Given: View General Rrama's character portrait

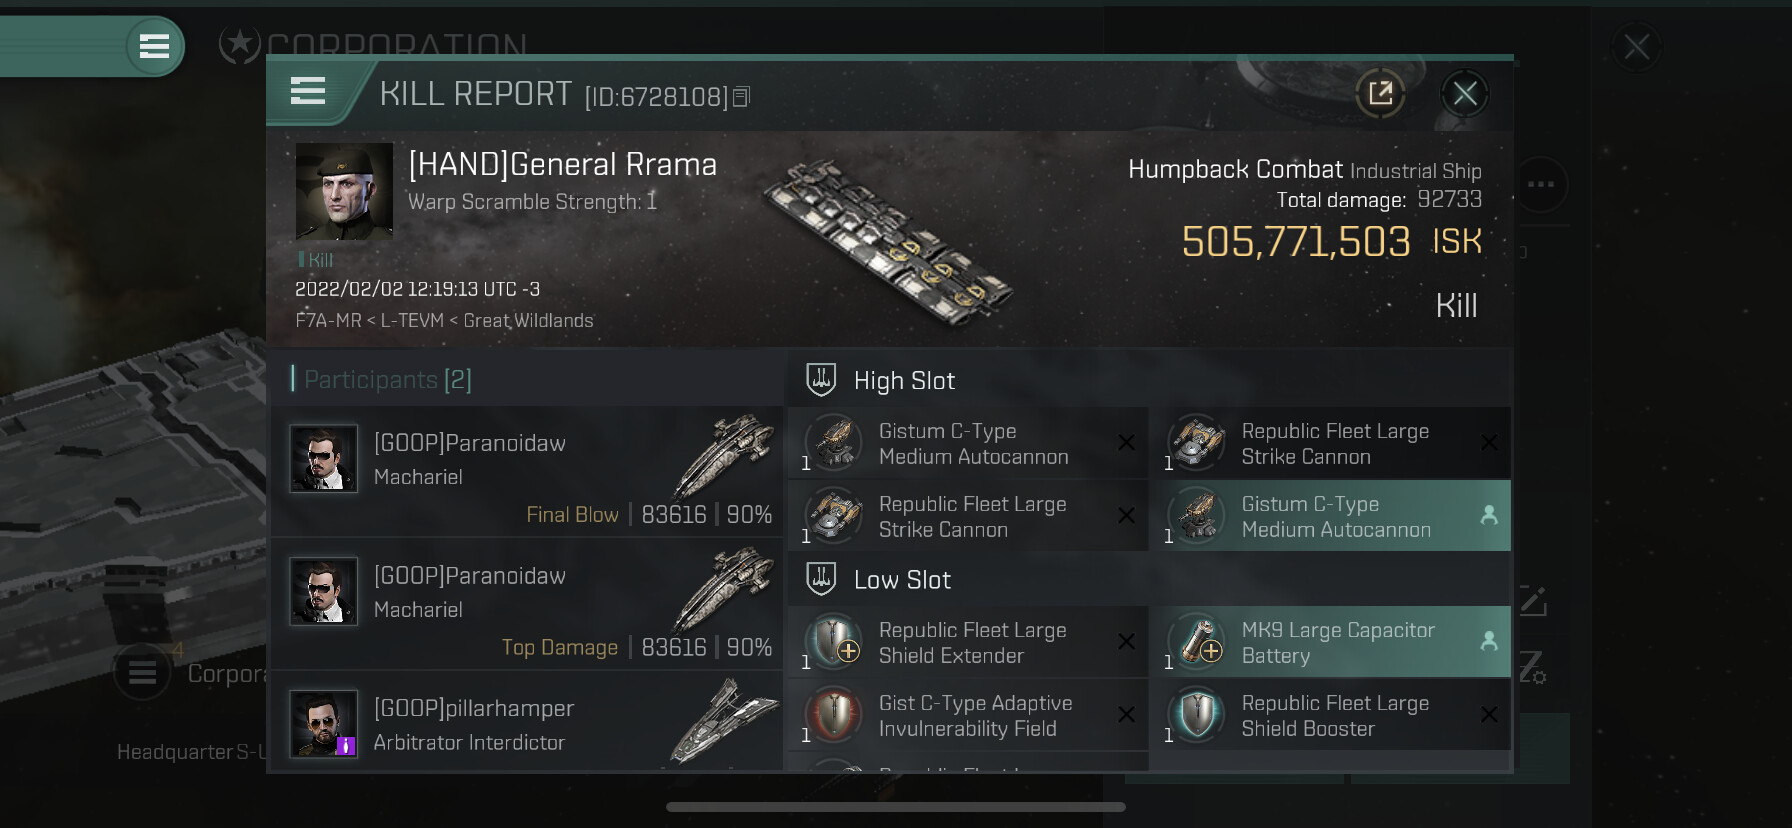Looking at the screenshot, I should click(344, 191).
